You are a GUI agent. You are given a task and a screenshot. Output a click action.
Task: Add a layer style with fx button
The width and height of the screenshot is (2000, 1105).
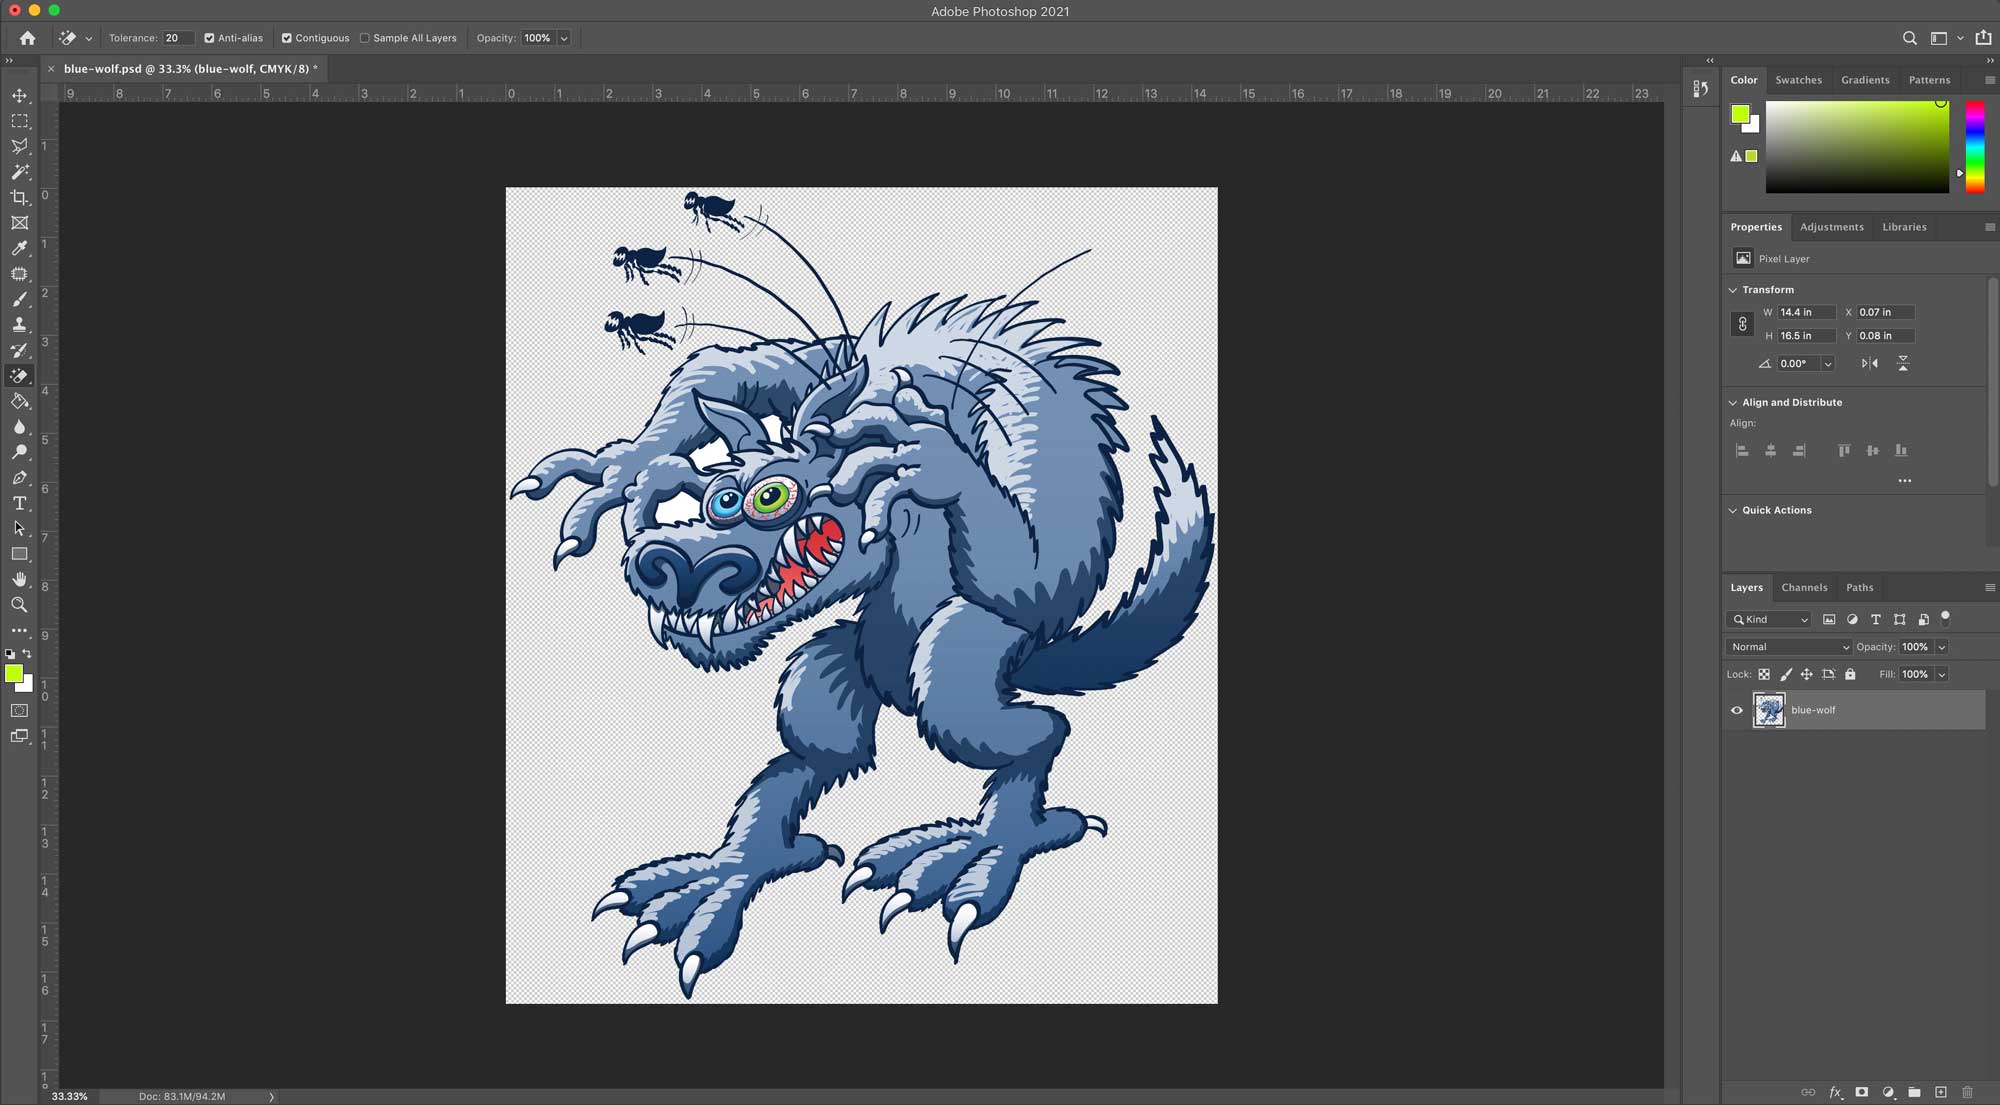pyautogui.click(x=1835, y=1092)
